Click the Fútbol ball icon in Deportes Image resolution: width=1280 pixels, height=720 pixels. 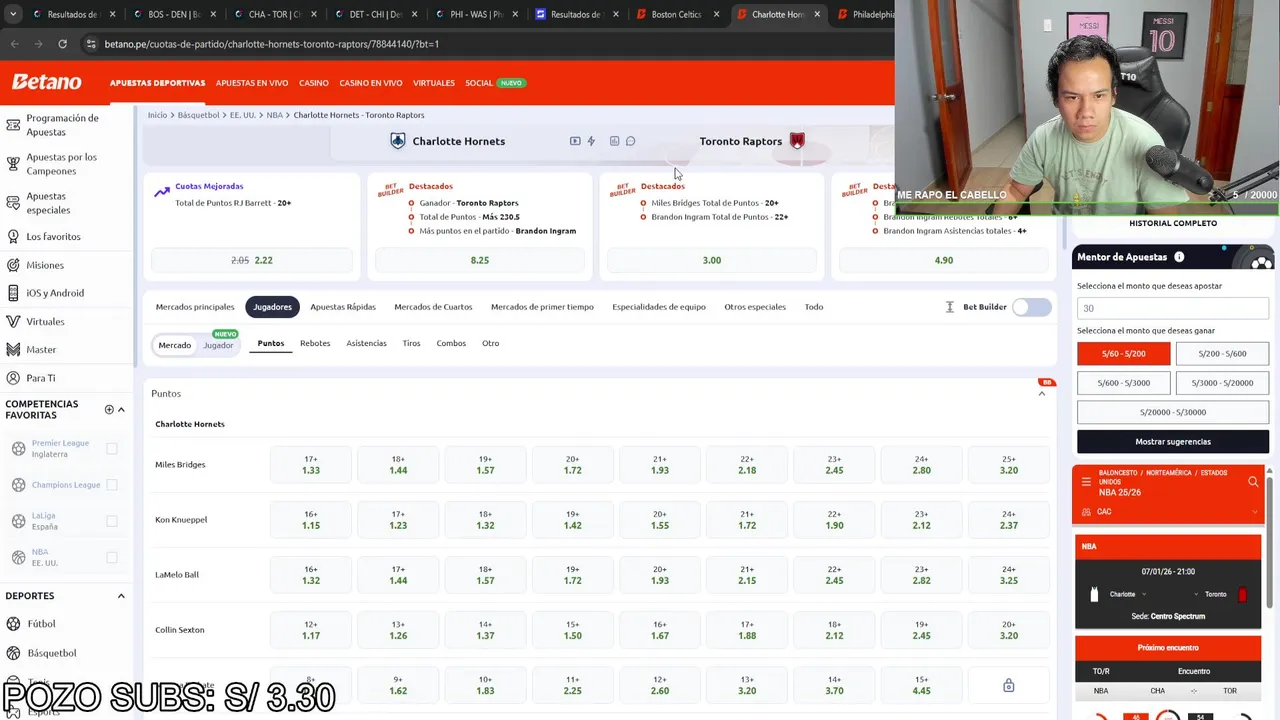pos(13,624)
